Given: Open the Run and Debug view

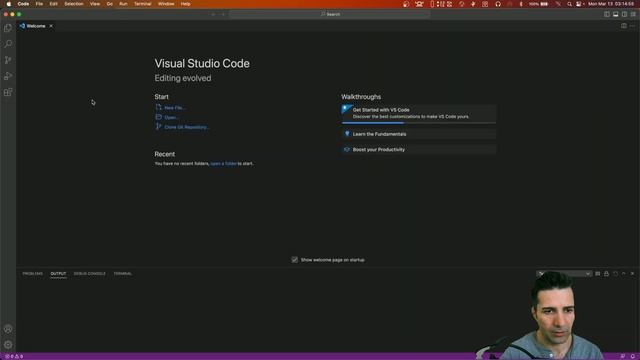Looking at the screenshot, I should [8, 76].
